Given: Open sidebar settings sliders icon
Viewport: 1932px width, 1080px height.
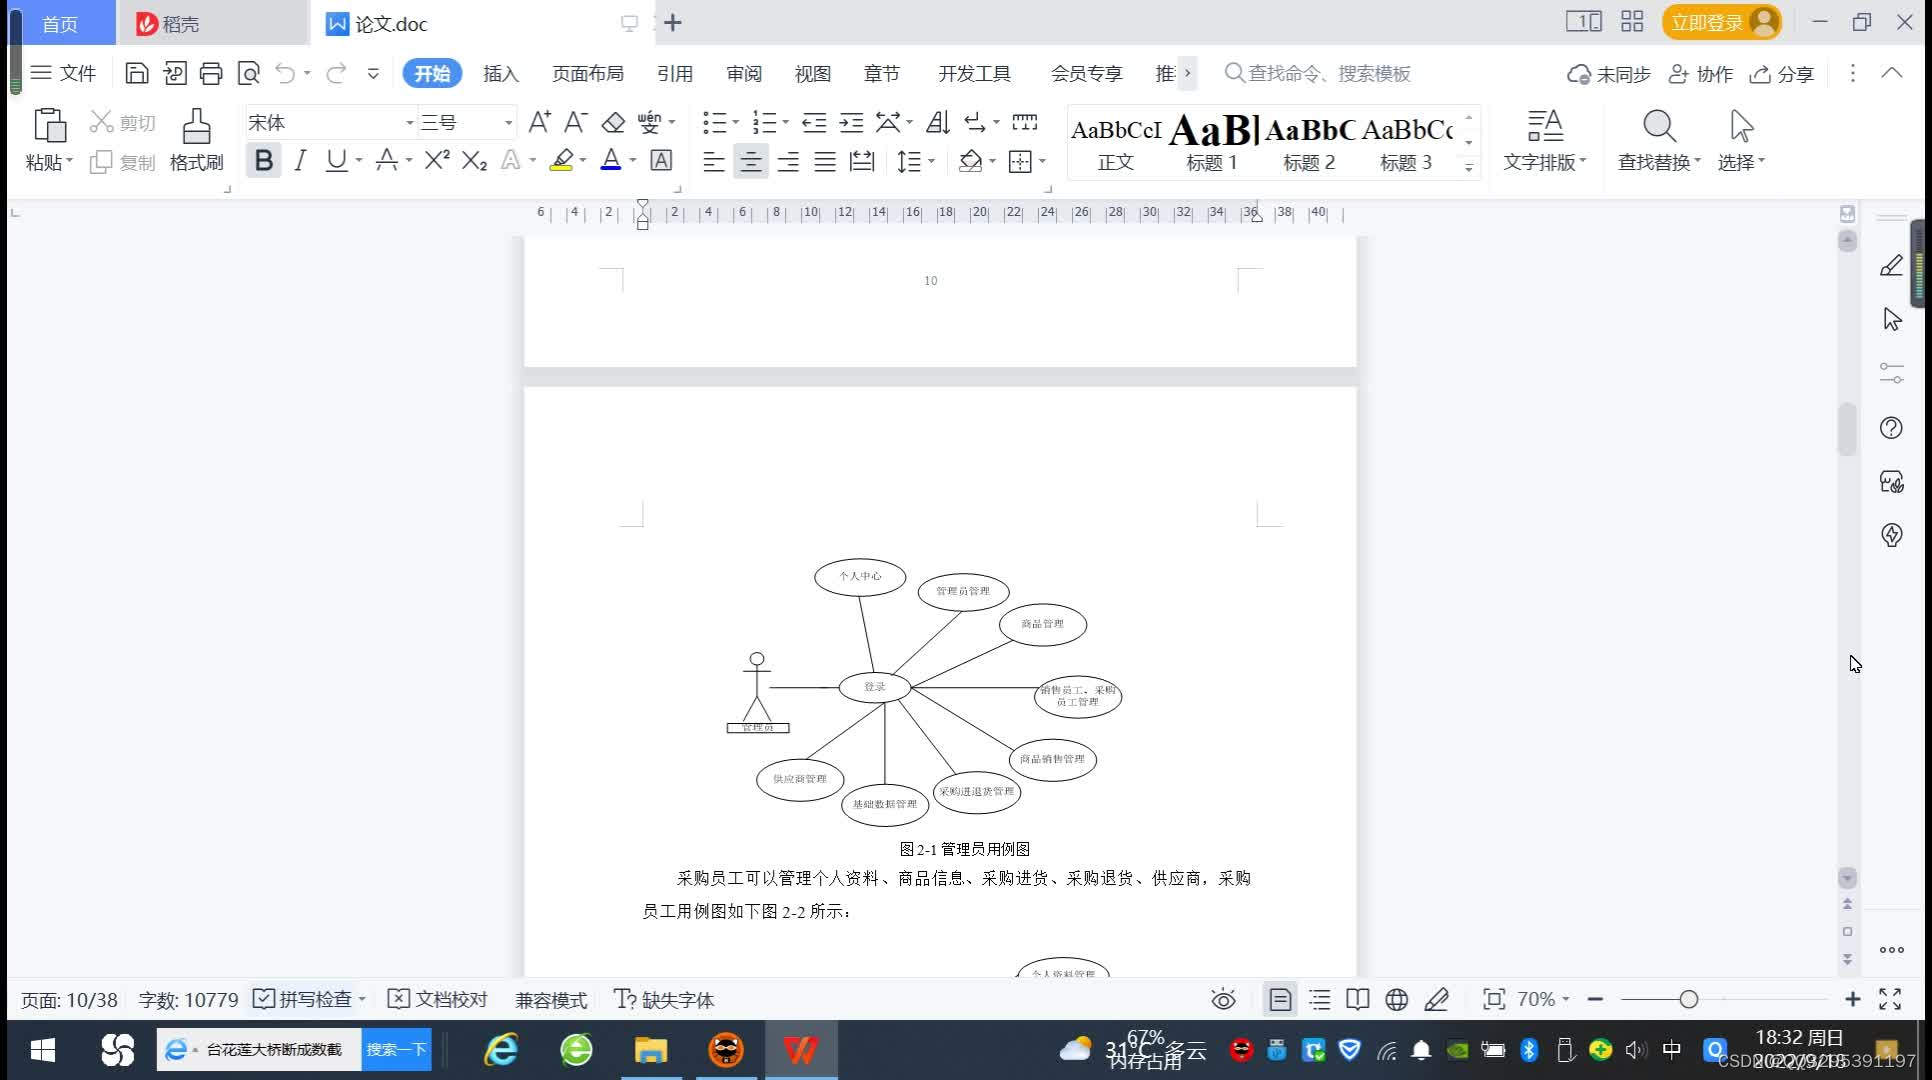Looking at the screenshot, I should click(x=1891, y=373).
